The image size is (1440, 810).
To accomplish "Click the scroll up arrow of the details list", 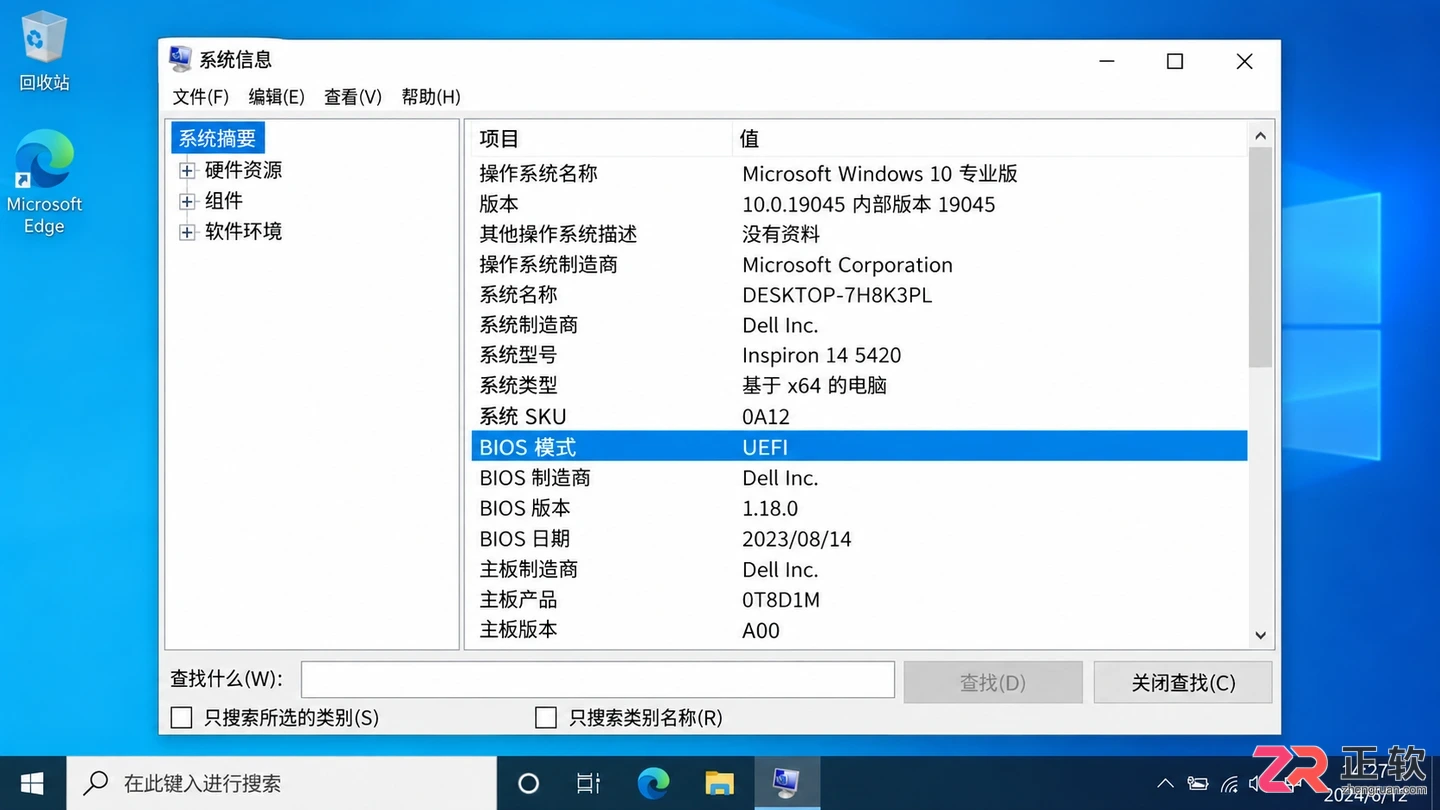I will click(1260, 135).
